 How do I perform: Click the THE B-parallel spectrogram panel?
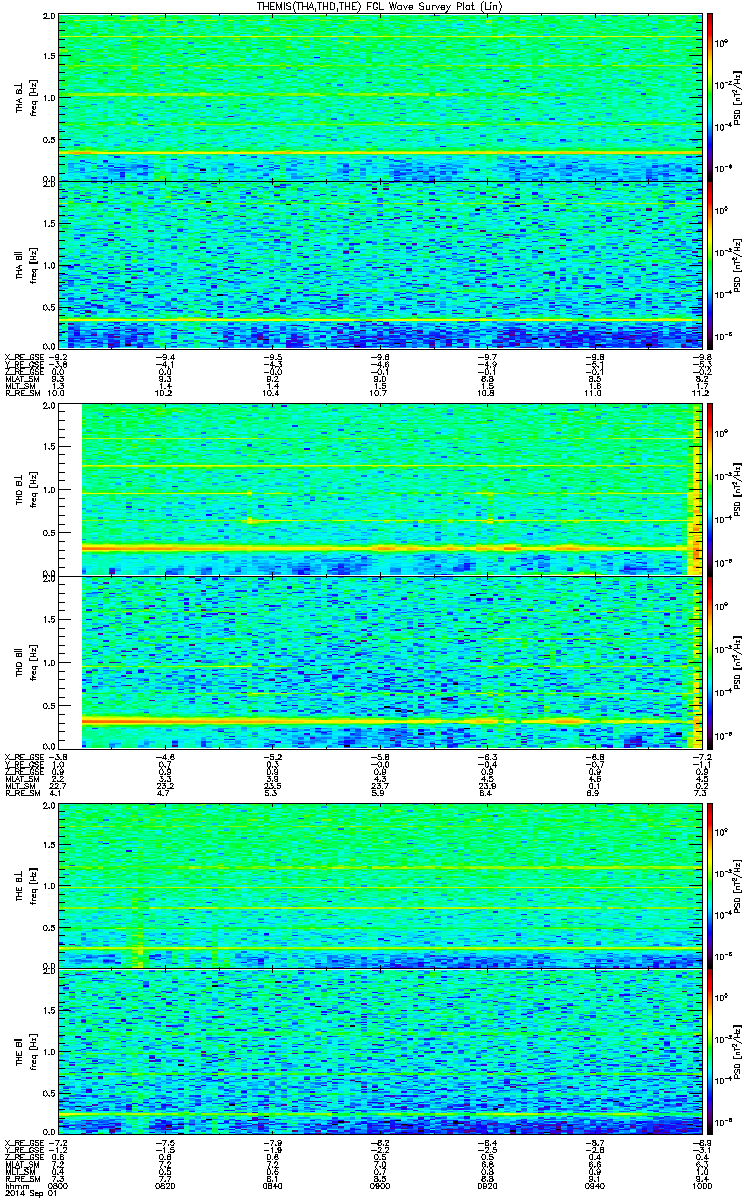point(380,1052)
